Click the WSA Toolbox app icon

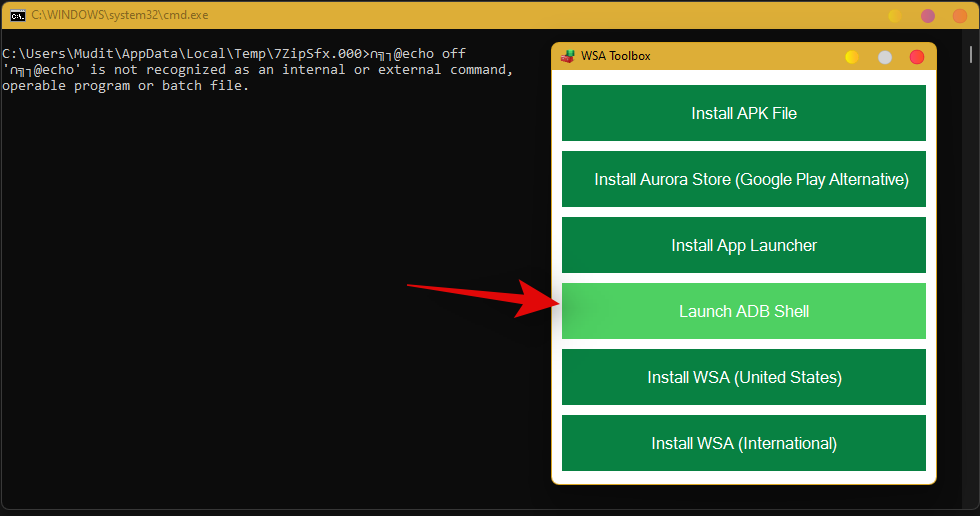[x=568, y=57]
